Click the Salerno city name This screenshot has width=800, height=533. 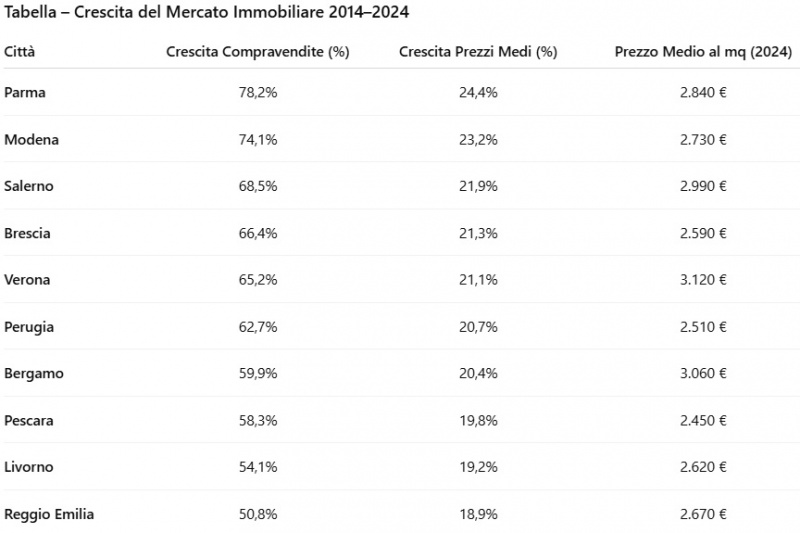pyautogui.click(x=29, y=186)
